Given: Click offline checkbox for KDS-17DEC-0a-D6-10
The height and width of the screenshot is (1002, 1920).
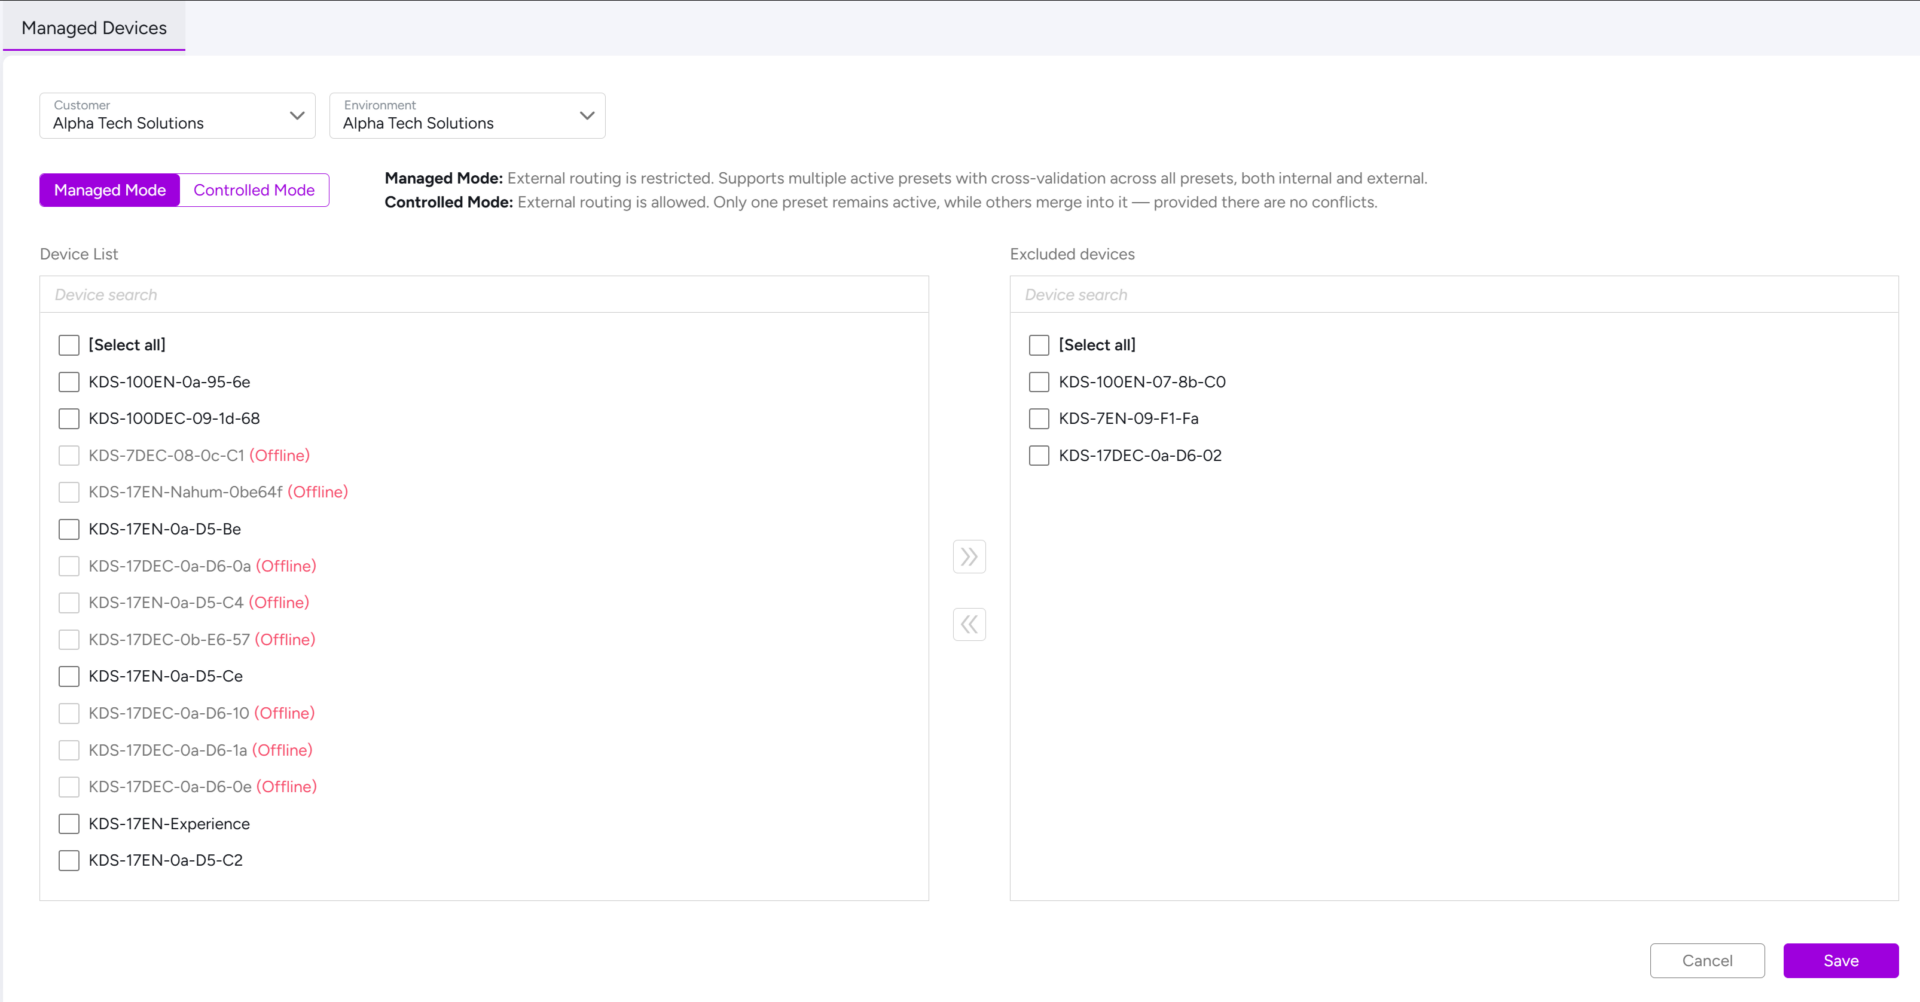Looking at the screenshot, I should pos(69,713).
